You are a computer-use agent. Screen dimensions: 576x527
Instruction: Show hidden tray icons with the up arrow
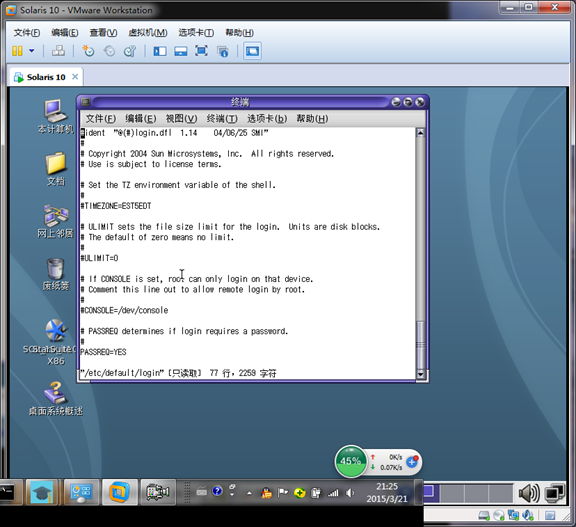[249, 493]
